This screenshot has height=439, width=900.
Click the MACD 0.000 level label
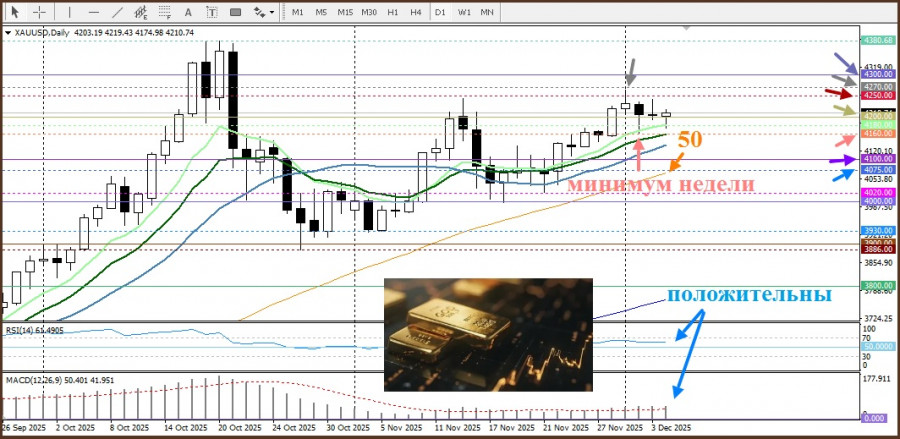click(x=874, y=418)
